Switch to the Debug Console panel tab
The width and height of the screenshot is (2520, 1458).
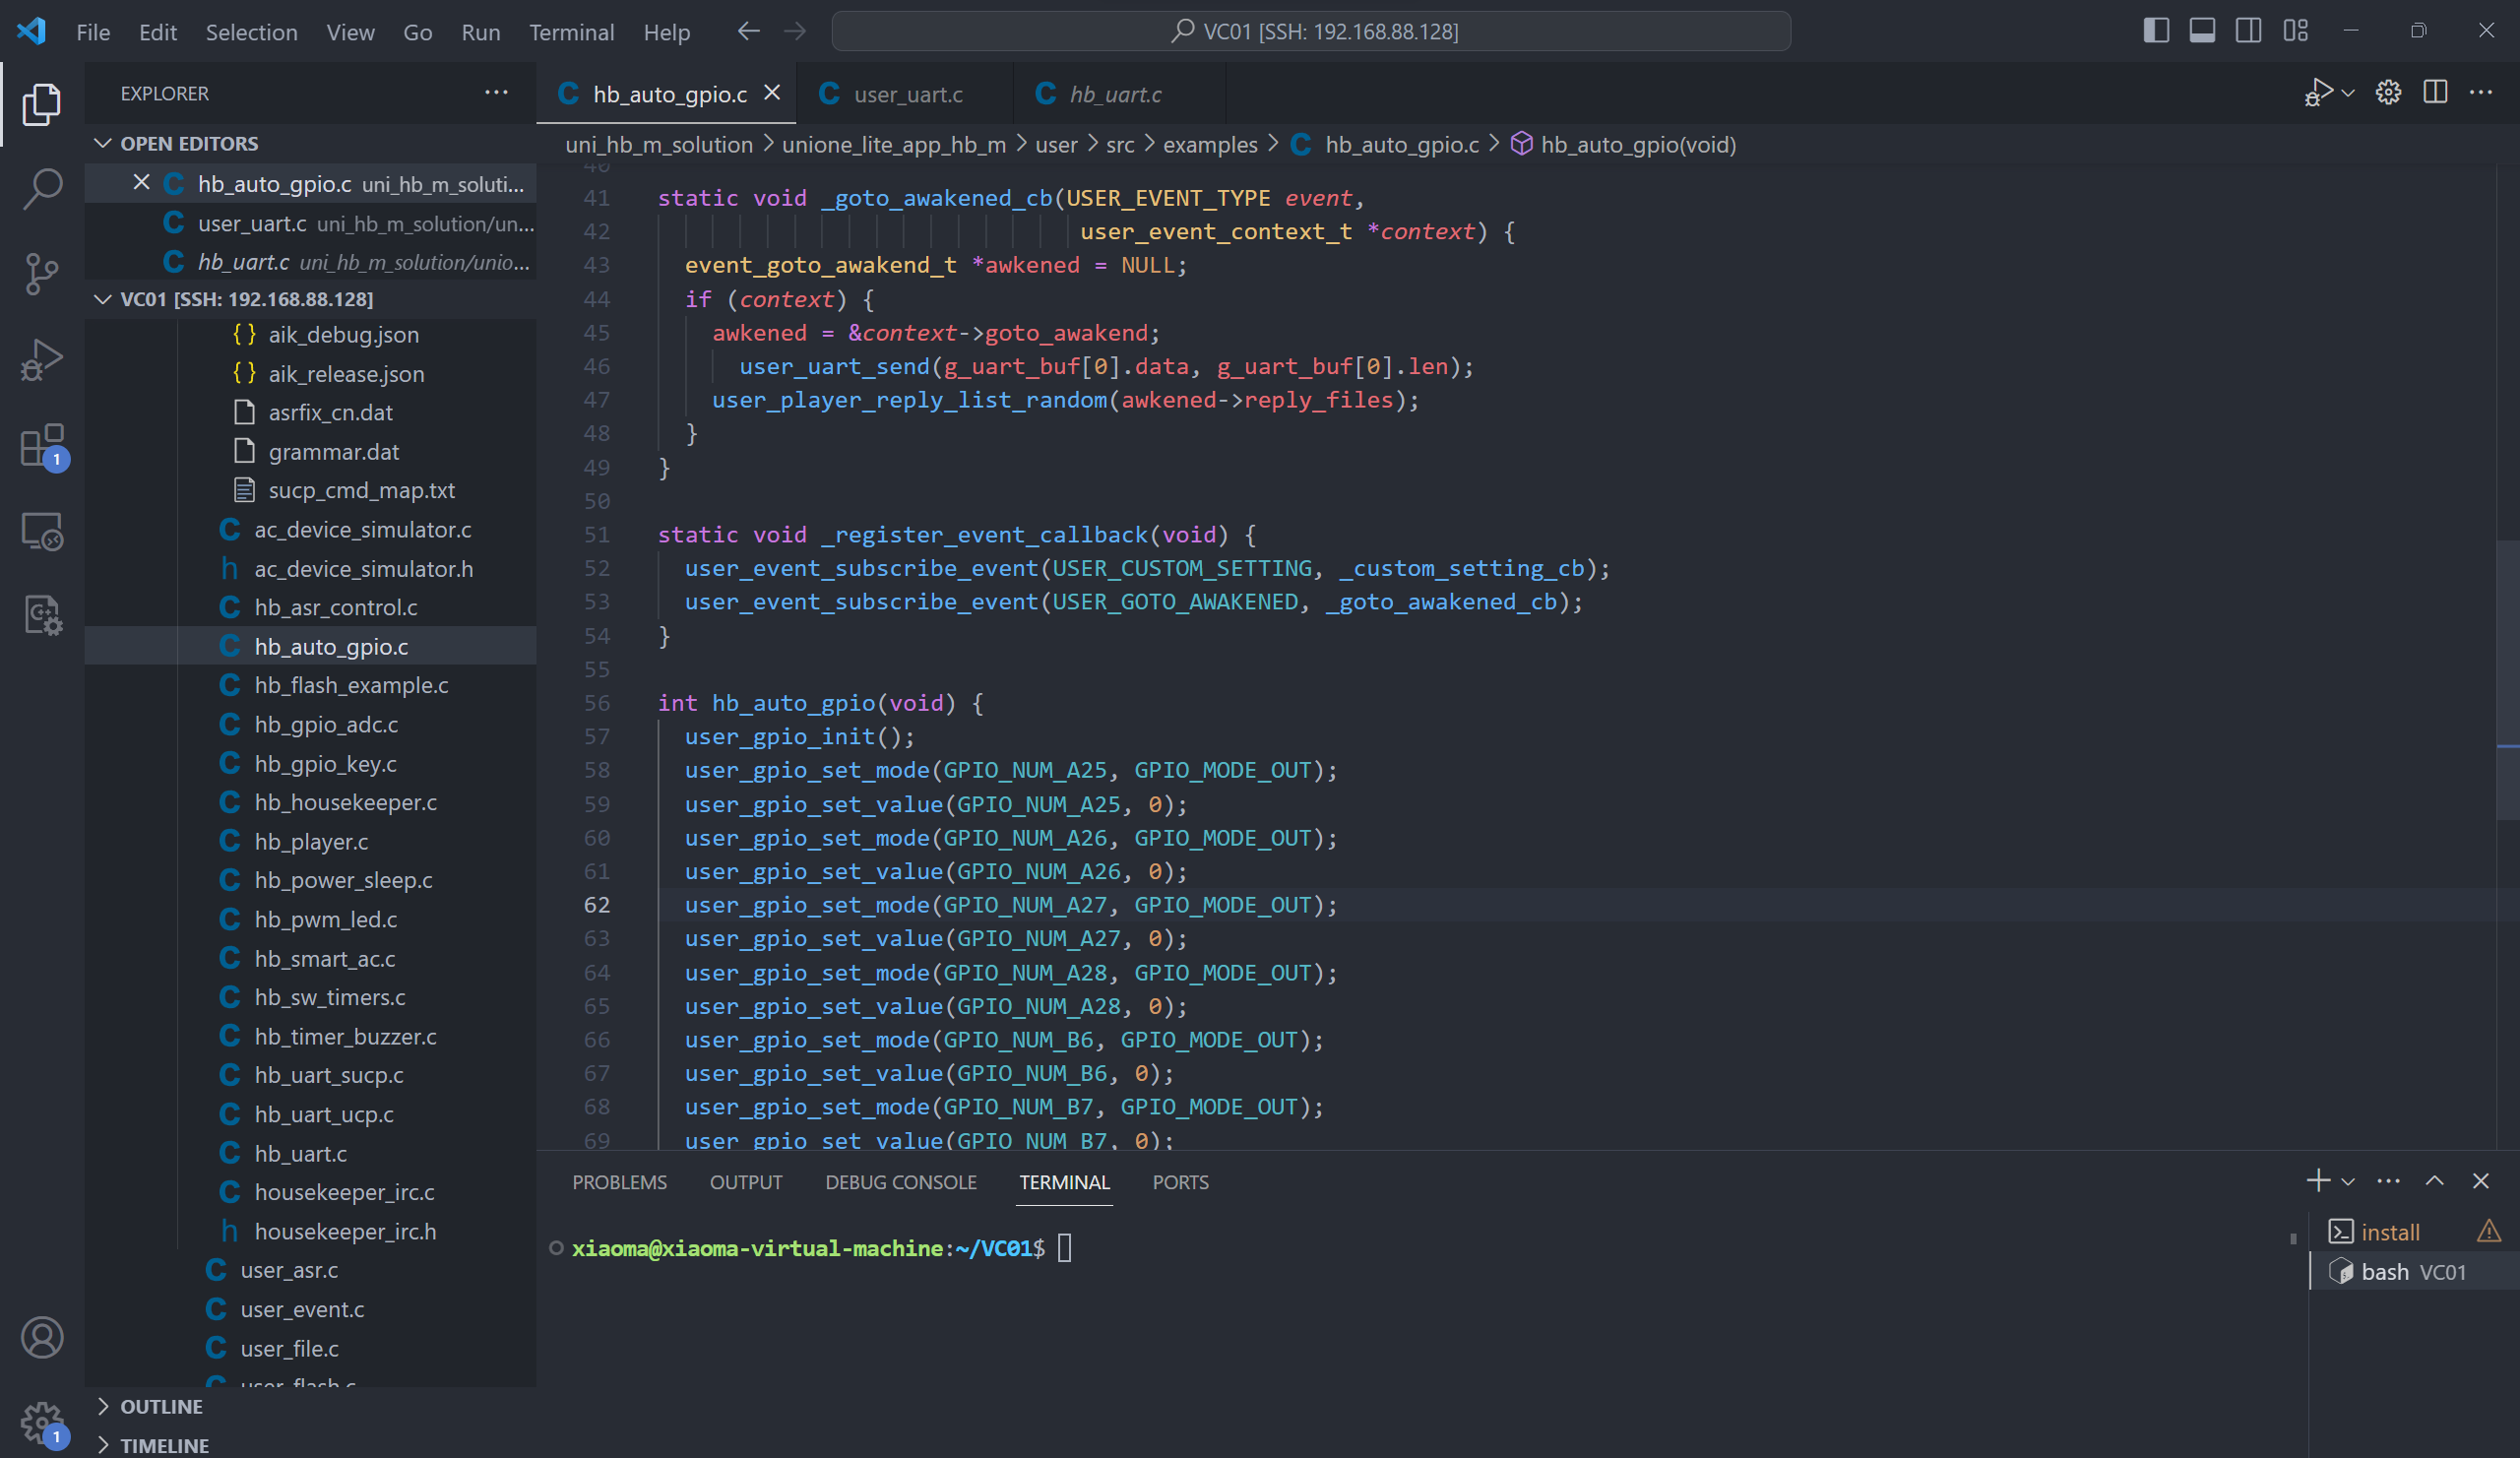[x=901, y=1182]
